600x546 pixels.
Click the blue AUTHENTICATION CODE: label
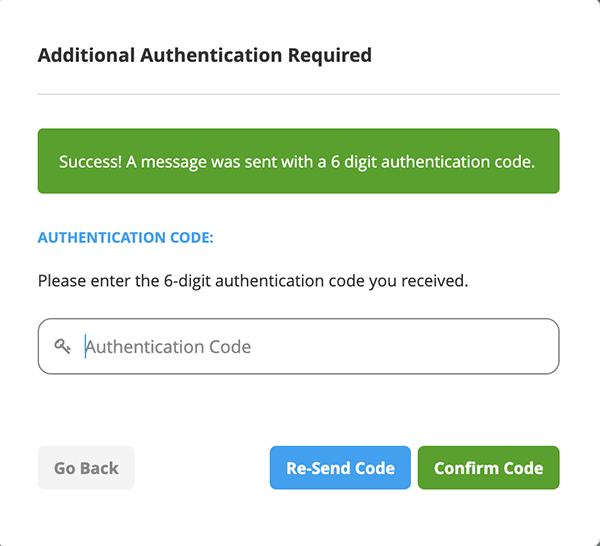click(126, 238)
